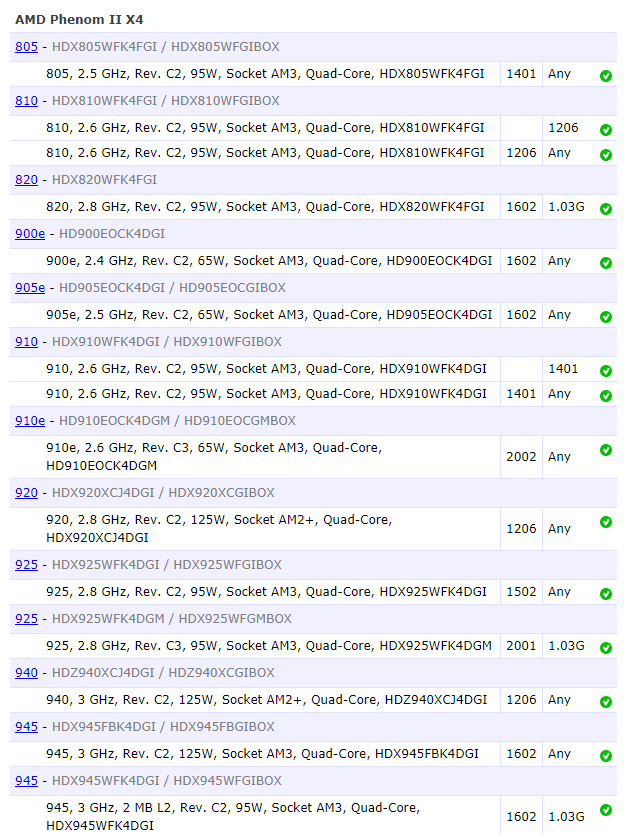Click Any in the 945 125W row
Viewport: 624px width, 836px height.
(559, 754)
